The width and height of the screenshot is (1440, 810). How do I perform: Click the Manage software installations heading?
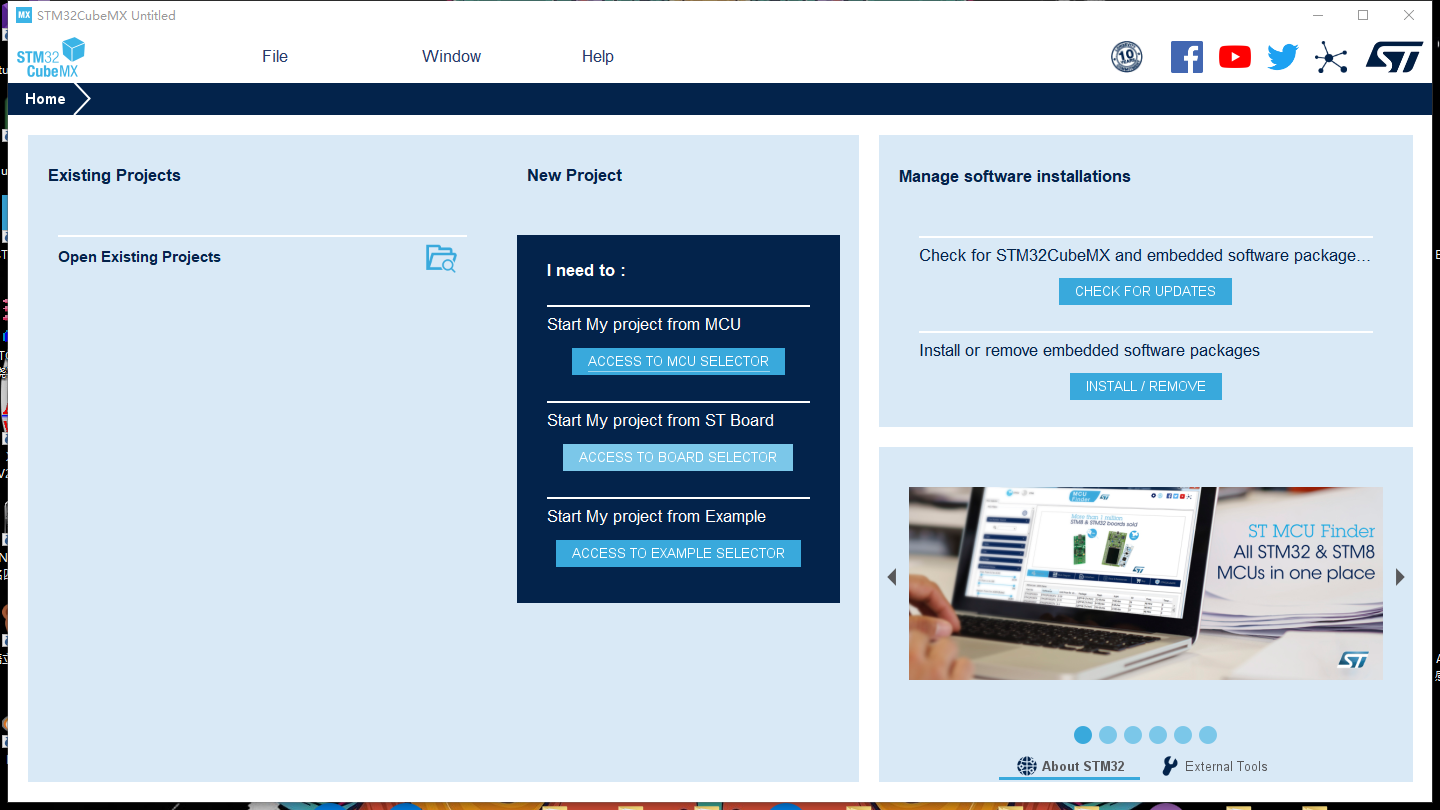pos(1014,176)
